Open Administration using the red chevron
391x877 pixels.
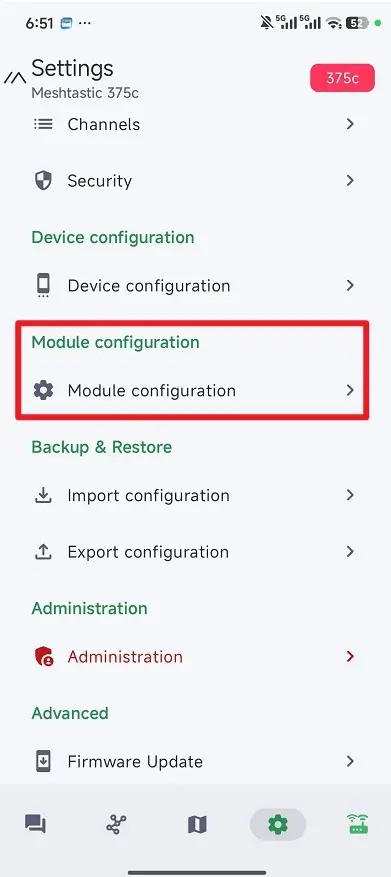[350, 656]
